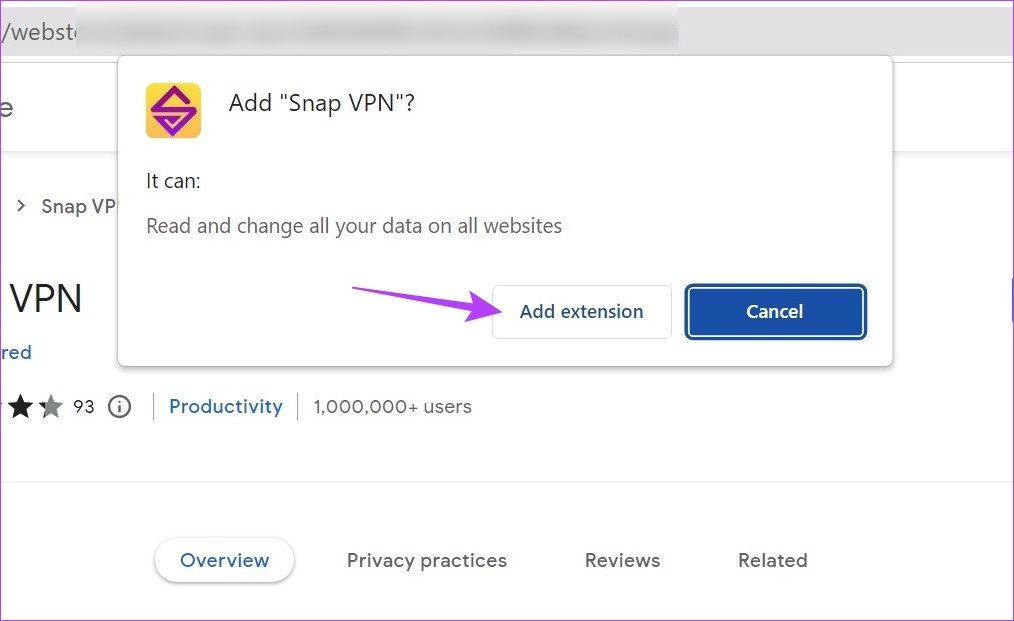The height and width of the screenshot is (621, 1014).
Task: Switch to the Privacy practices tab
Action: (x=427, y=560)
